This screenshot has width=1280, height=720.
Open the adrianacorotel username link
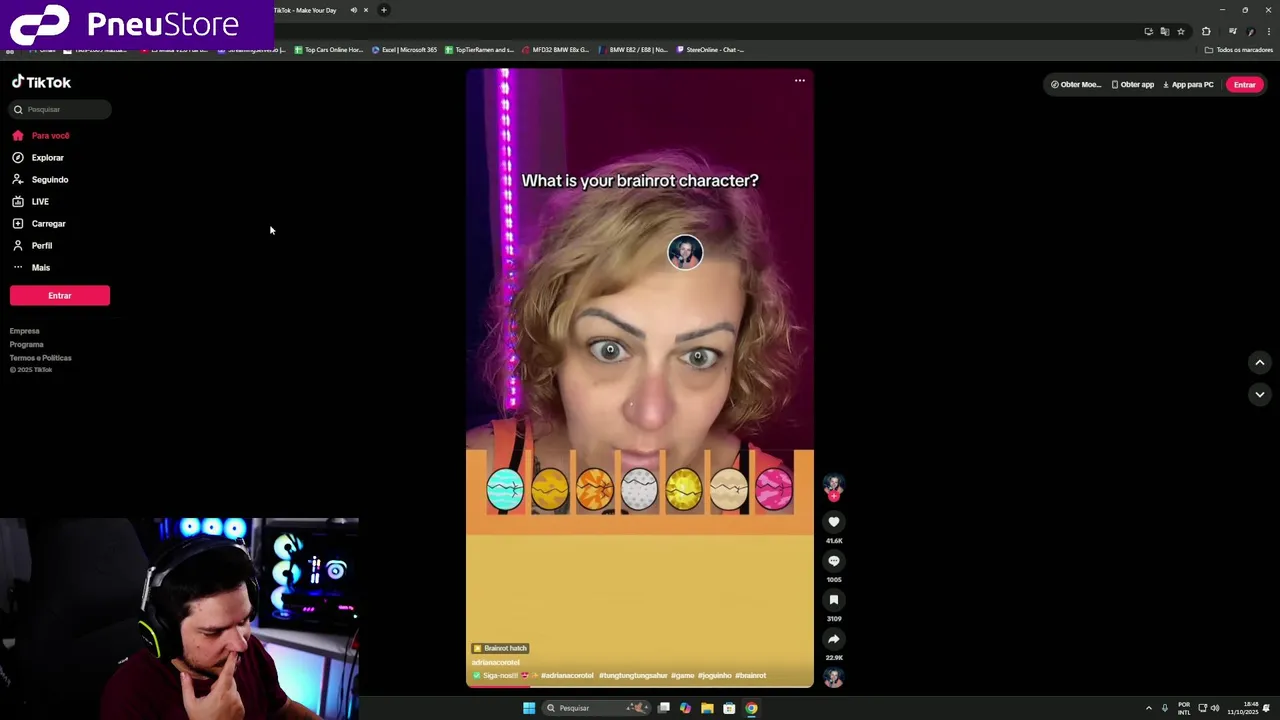tap(496, 662)
